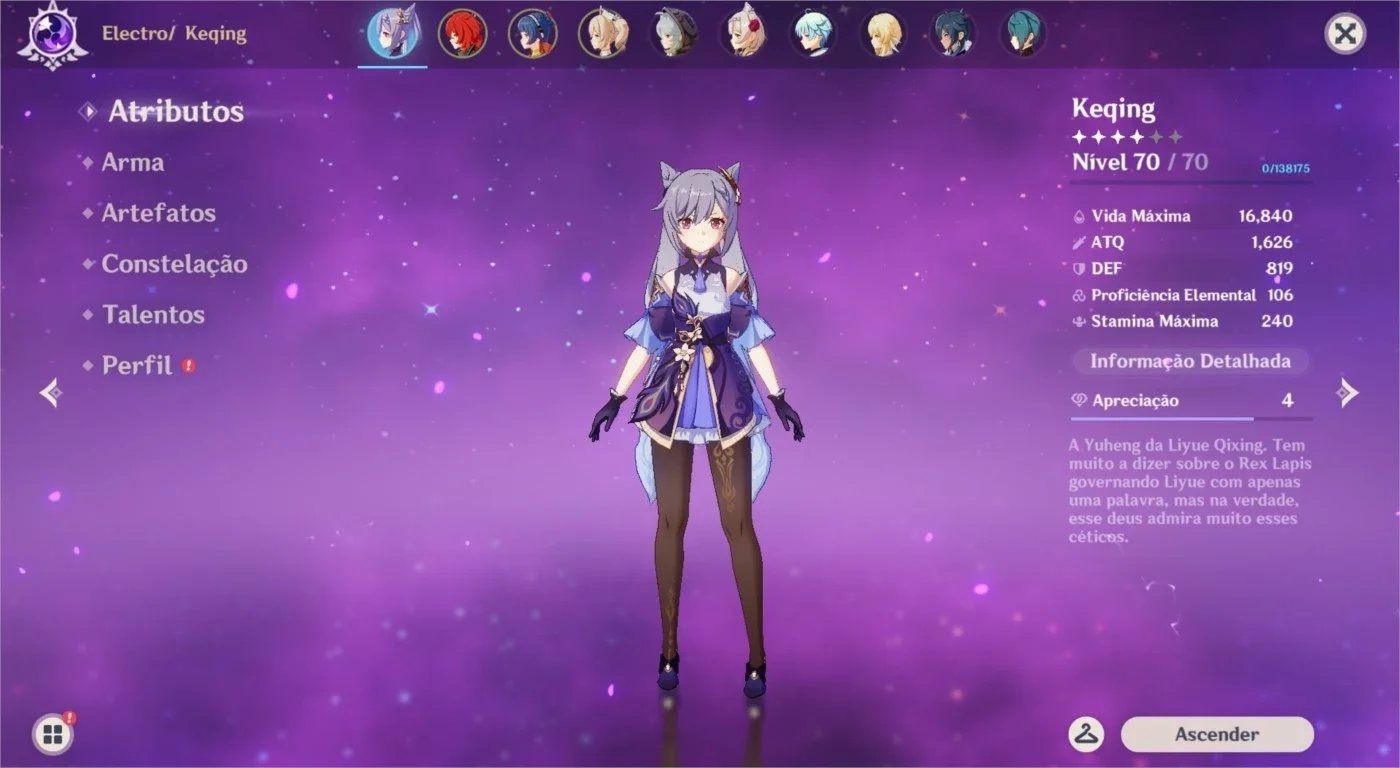Click the ATQ value 1,626

click(1272, 242)
